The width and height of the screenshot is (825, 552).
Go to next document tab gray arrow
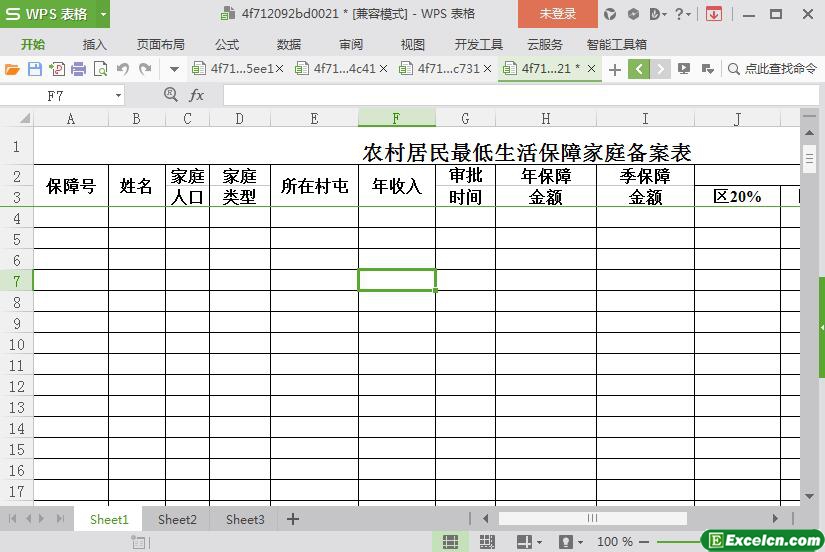[660, 69]
